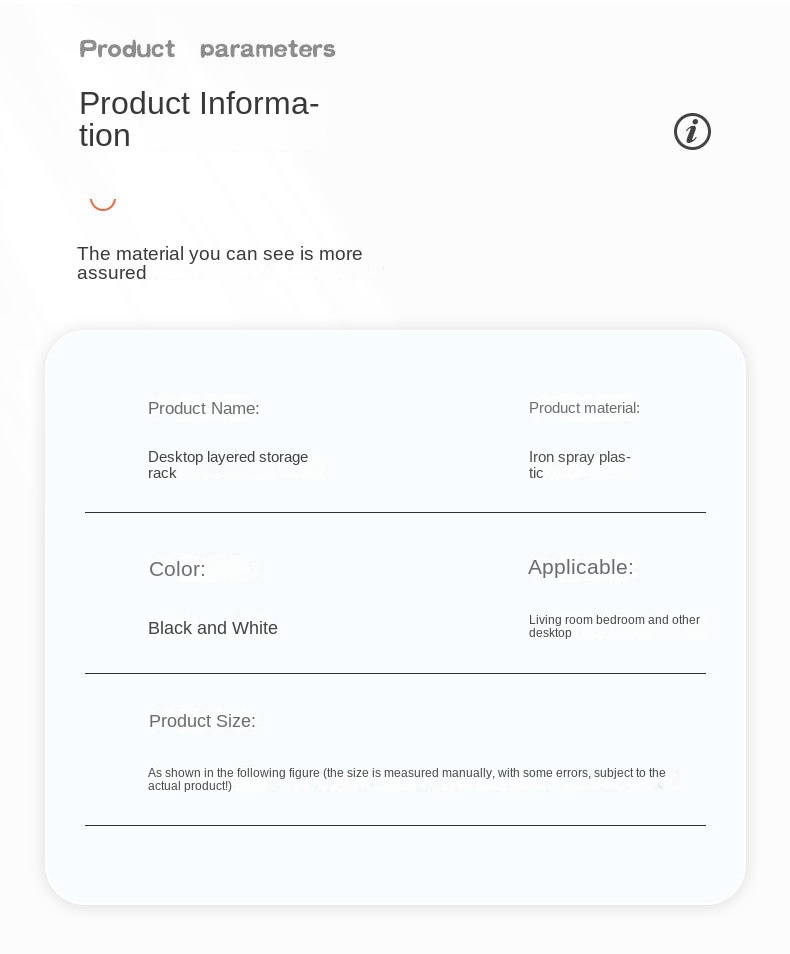Click 'The material you can see' tagline

pyautogui.click(x=220, y=263)
